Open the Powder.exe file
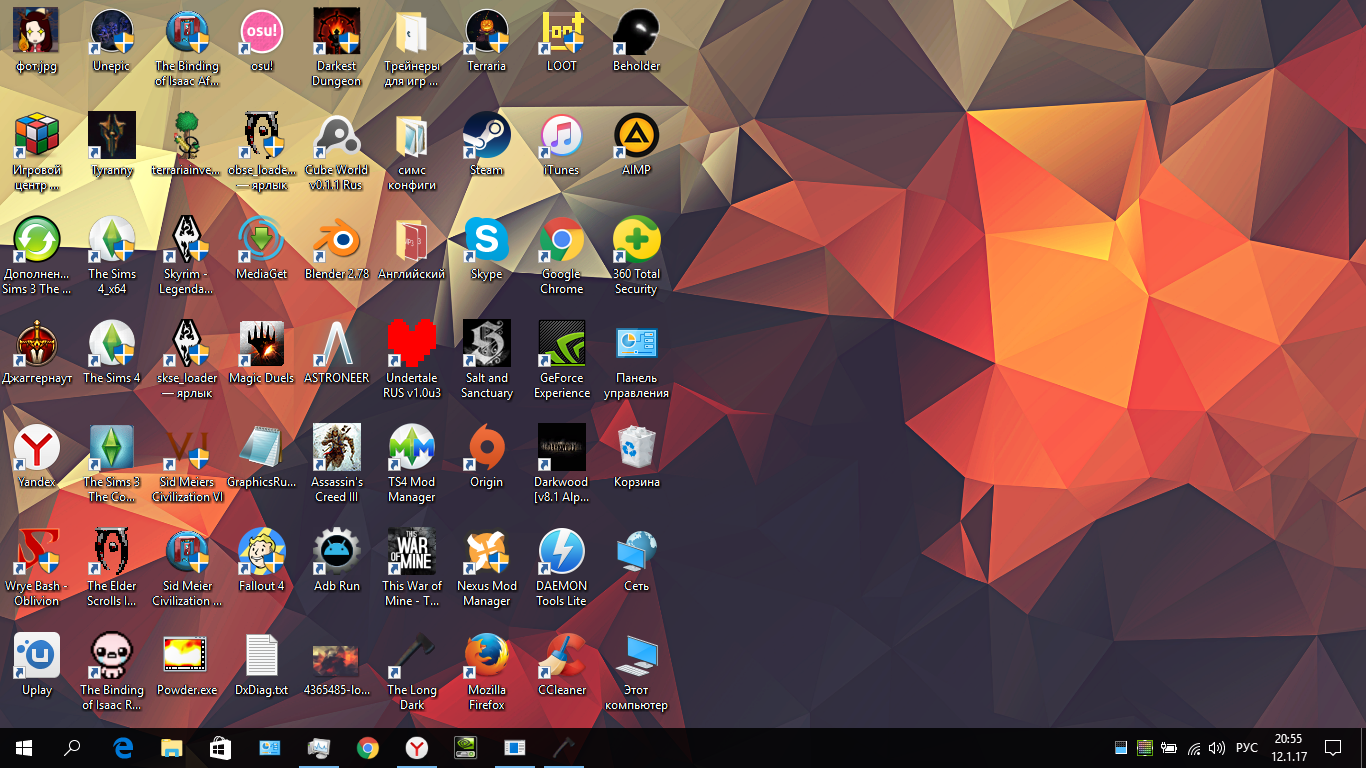Screen dimensions: 1366x768 [187, 656]
